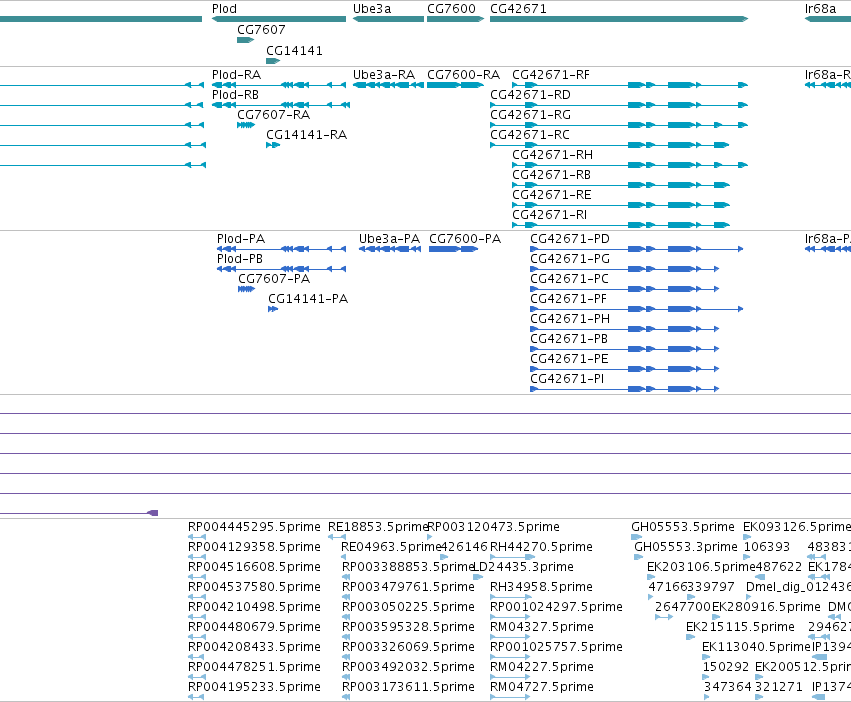
Task: Select the RP004537580.5prime EST label
Action: (254, 587)
